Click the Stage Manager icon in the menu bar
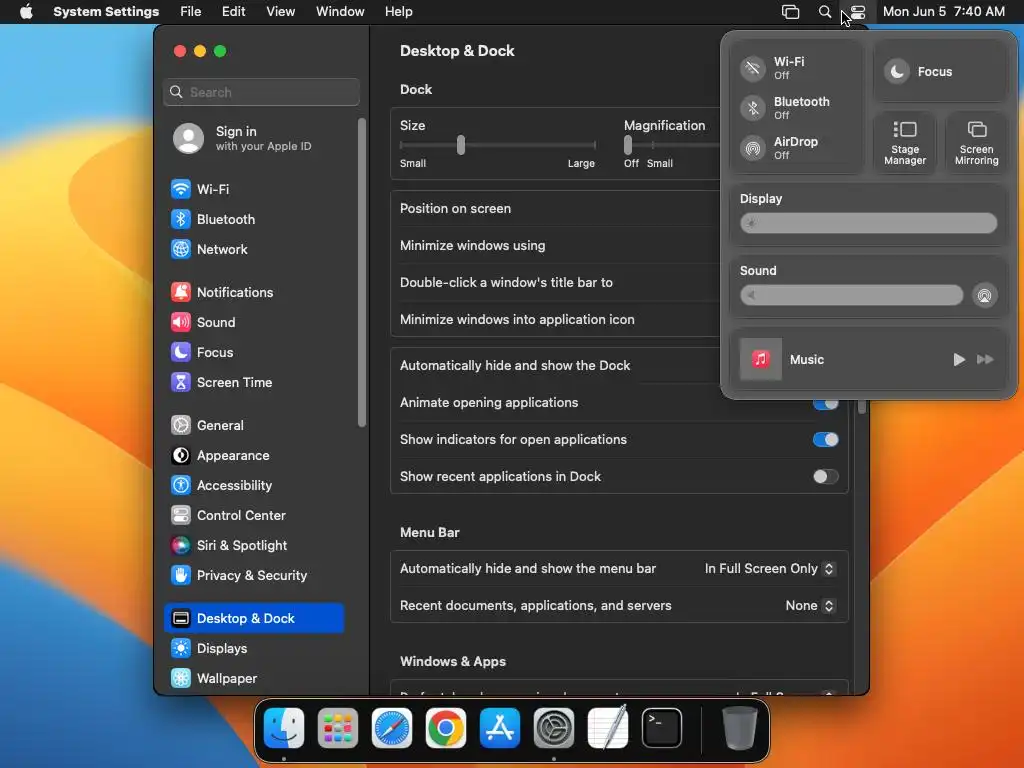This screenshot has width=1024, height=768. 791,12
